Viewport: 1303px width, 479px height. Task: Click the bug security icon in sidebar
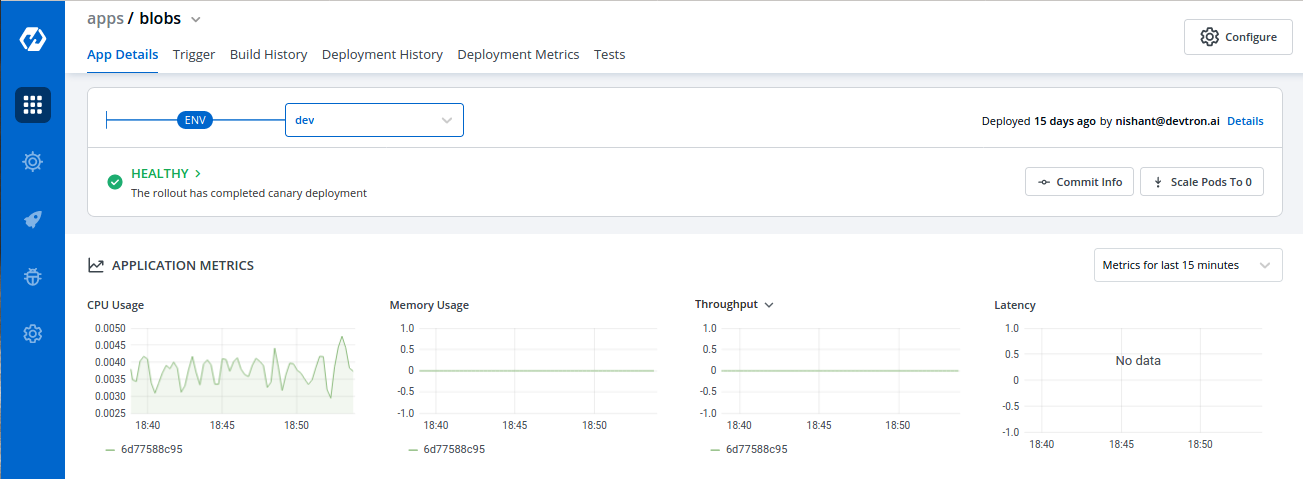coord(32,277)
